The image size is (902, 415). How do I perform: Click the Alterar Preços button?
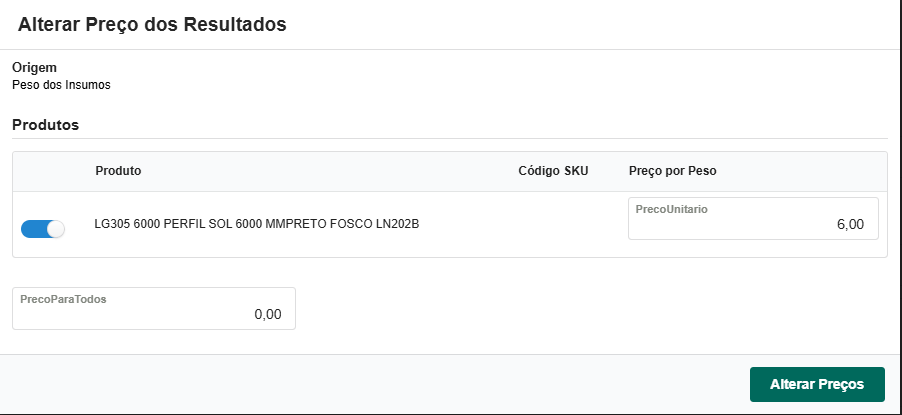tap(817, 384)
